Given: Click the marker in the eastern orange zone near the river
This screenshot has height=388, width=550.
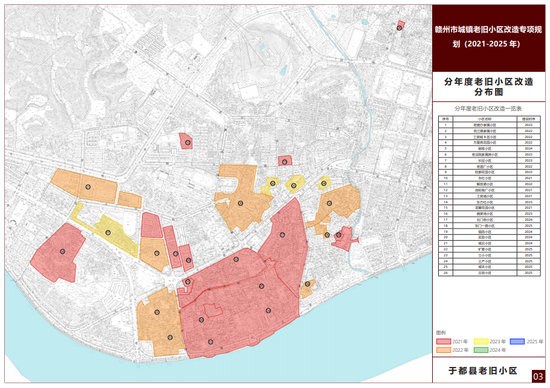Looking at the screenshot, I should tap(329, 203).
